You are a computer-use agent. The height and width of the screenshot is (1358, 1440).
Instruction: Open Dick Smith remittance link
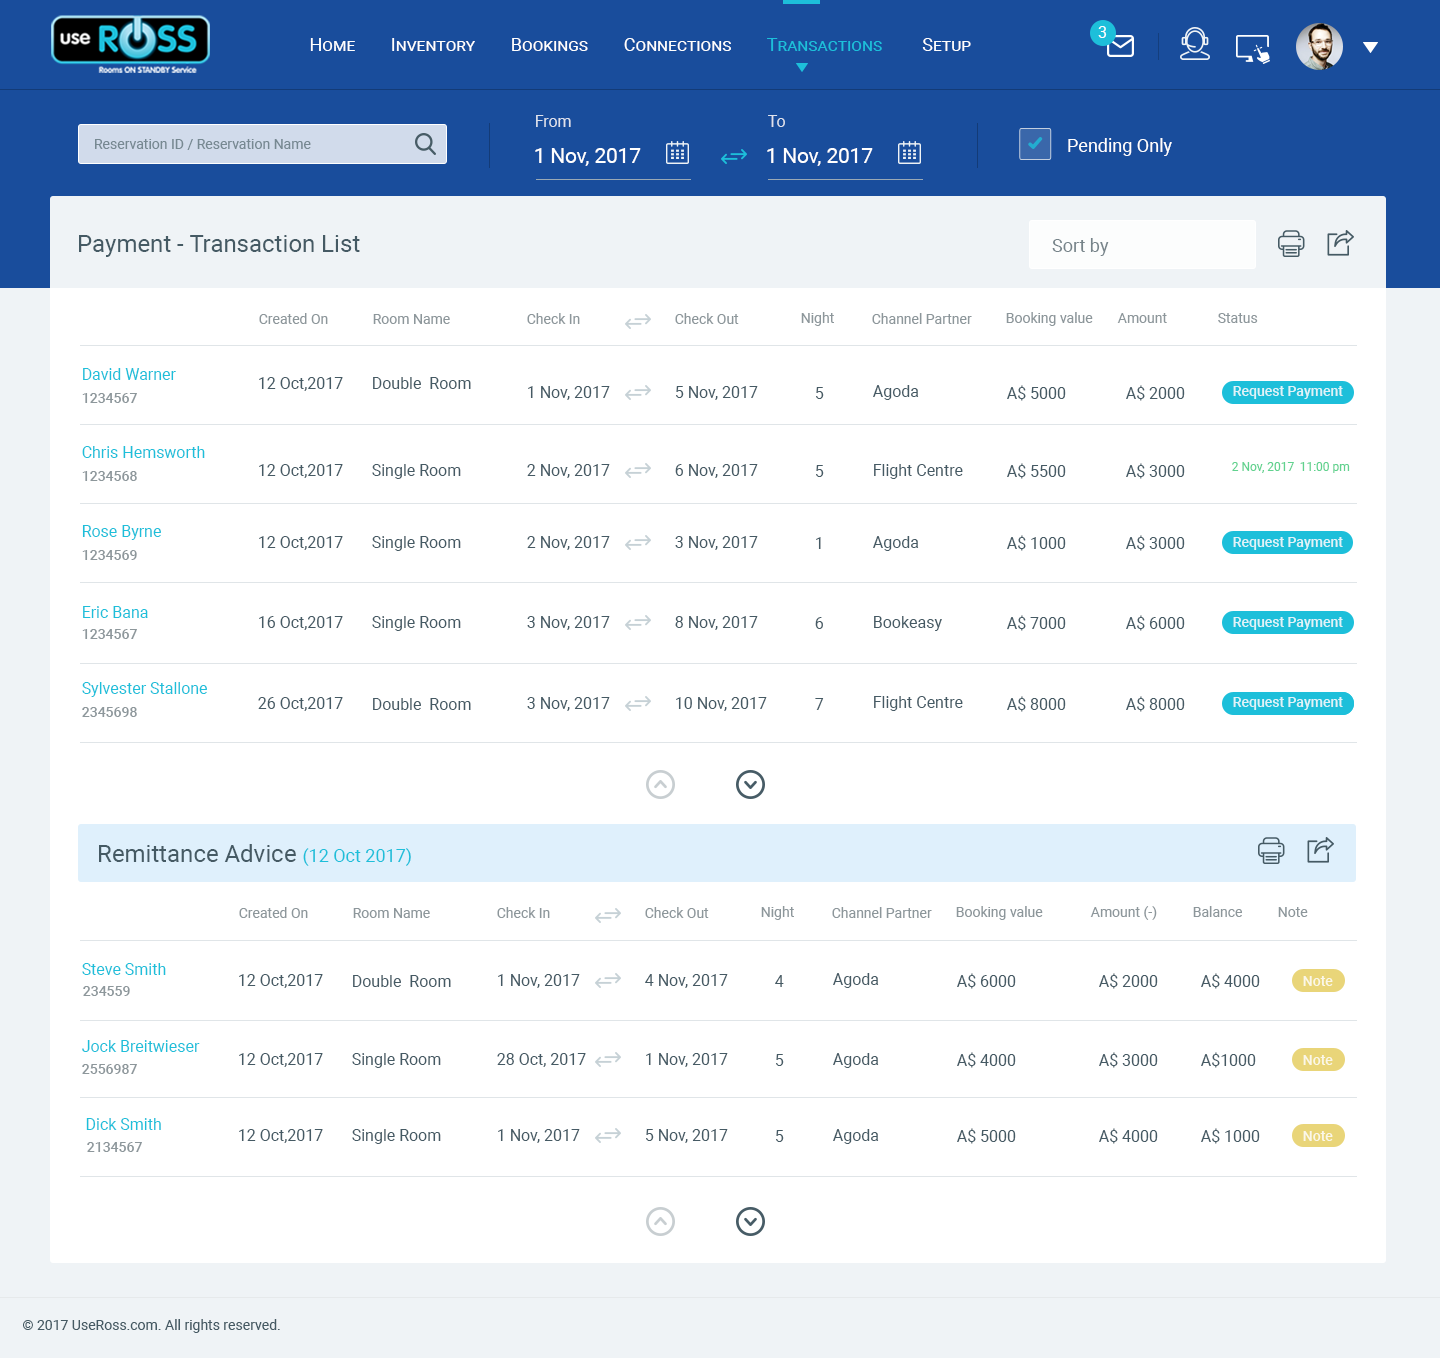click(124, 1124)
